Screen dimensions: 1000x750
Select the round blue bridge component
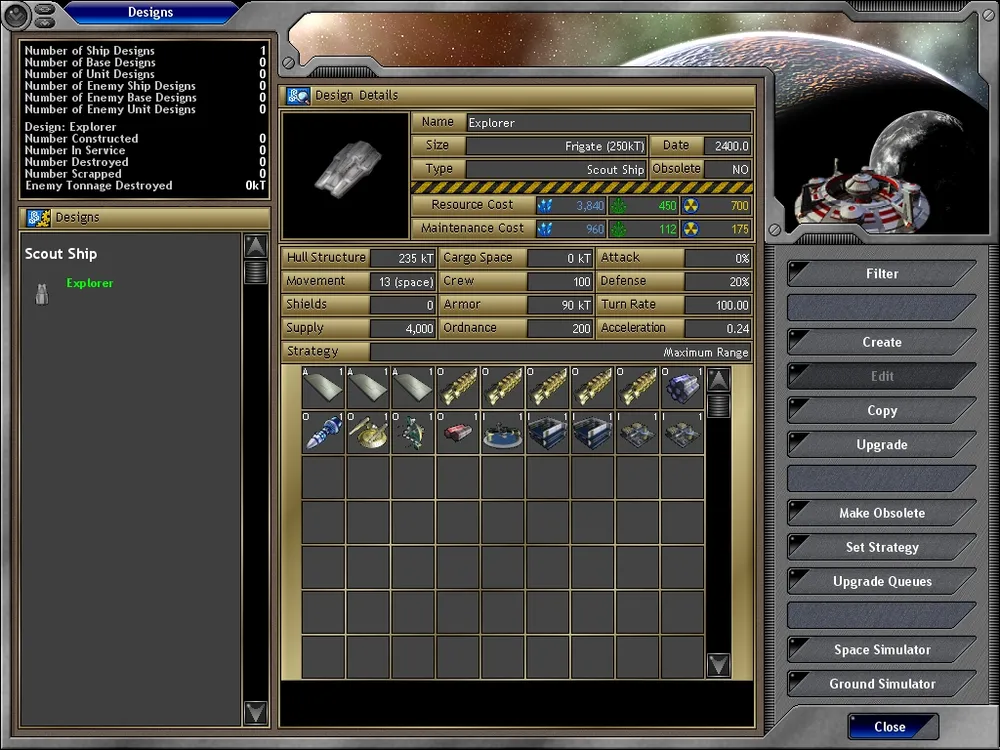coord(503,433)
